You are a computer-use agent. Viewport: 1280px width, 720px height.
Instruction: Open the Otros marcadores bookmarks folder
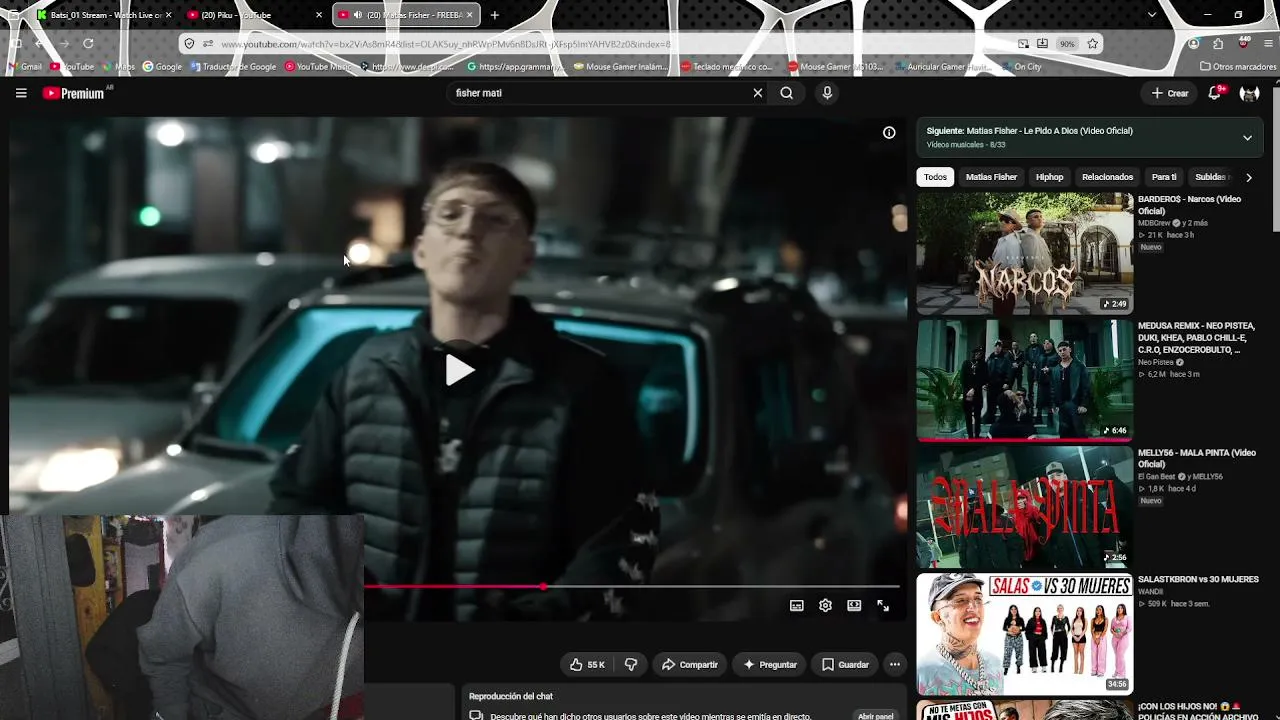[1238, 67]
